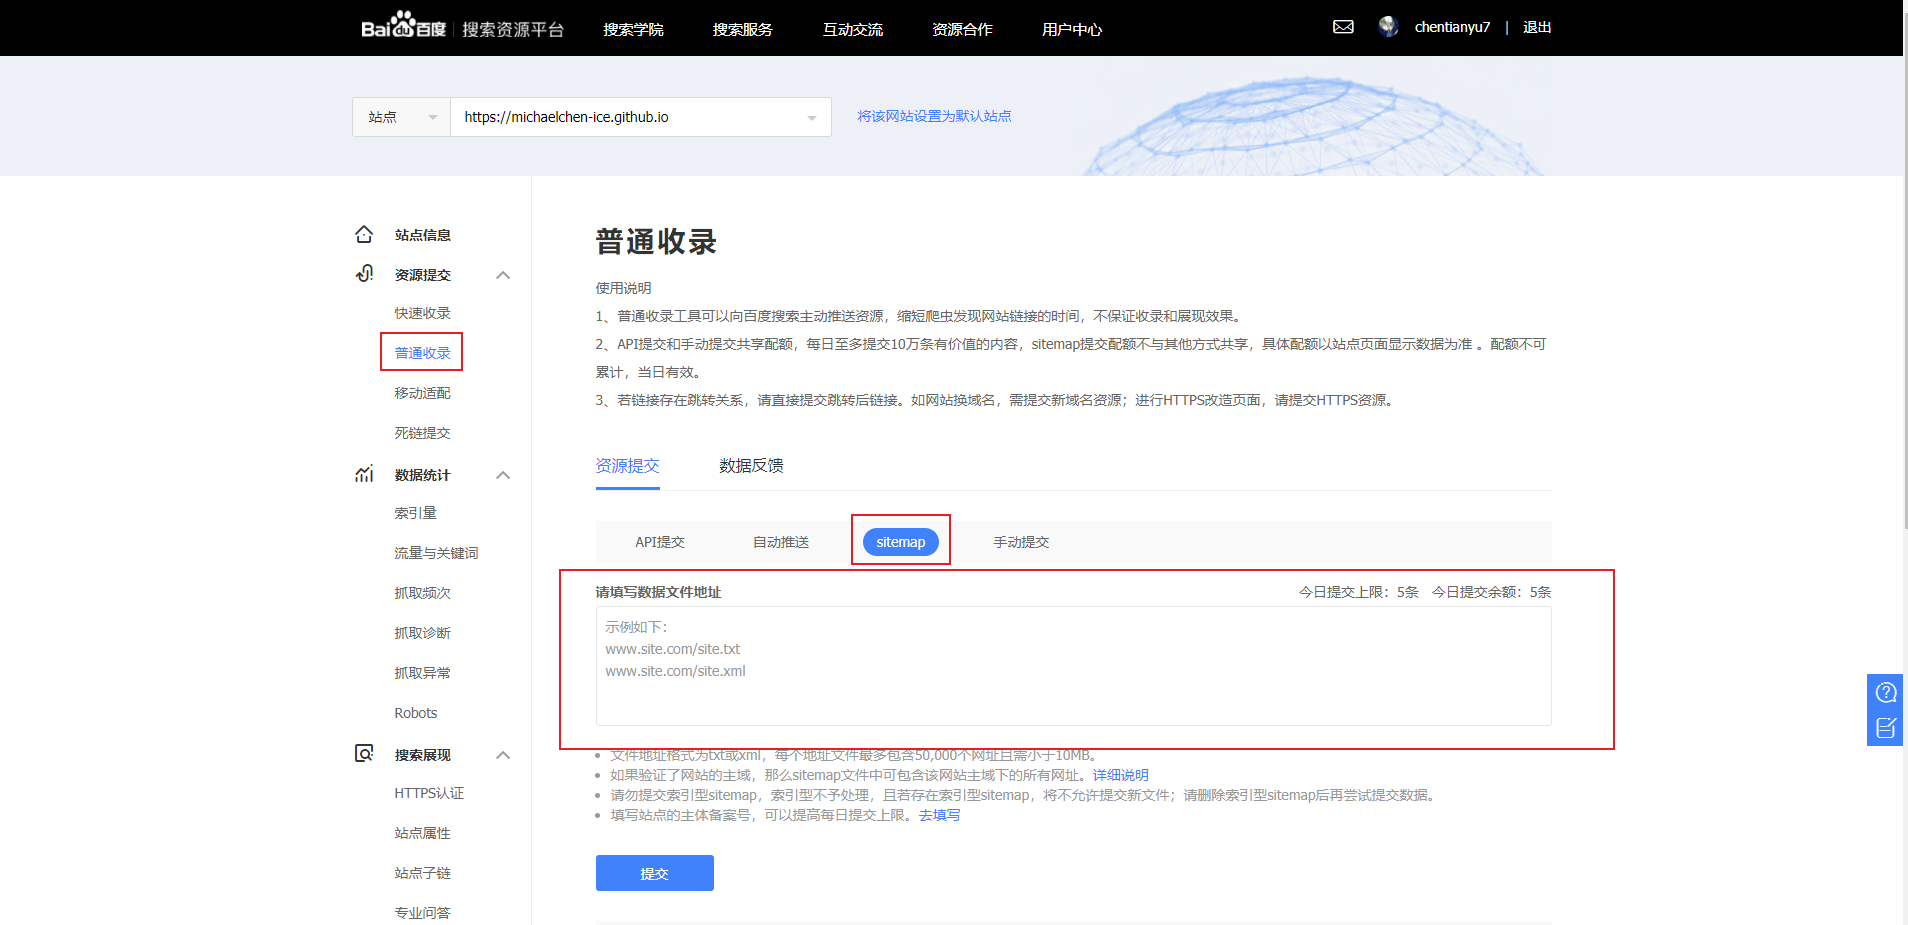Click the 站点信息 house icon
Viewport: 1908px width, 925px height.
tap(364, 234)
